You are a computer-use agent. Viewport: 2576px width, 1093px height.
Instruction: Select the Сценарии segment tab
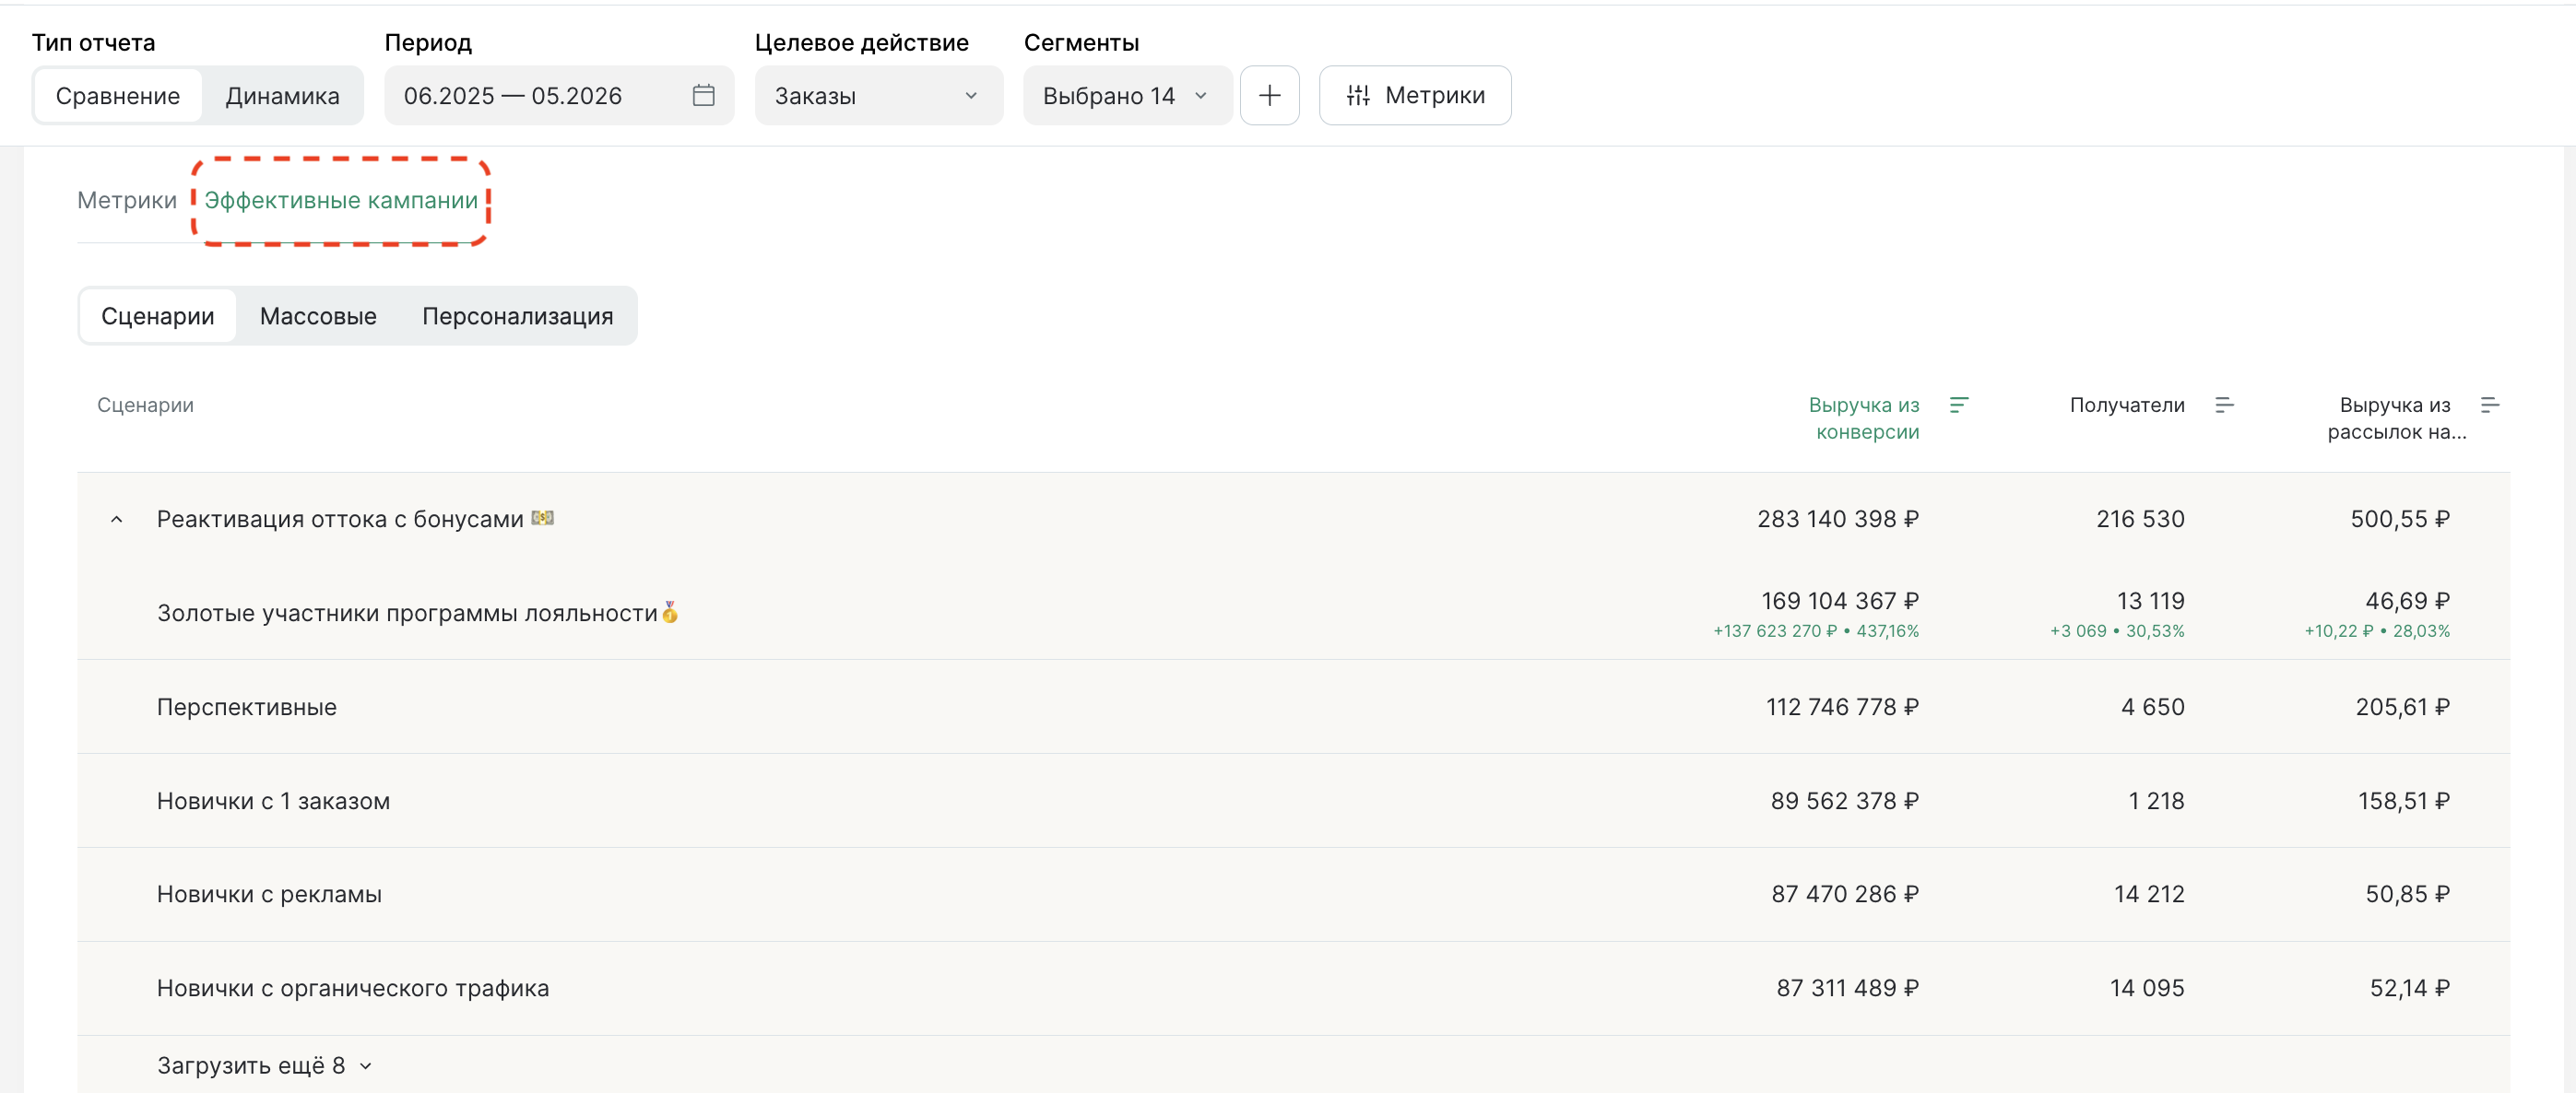[158, 316]
